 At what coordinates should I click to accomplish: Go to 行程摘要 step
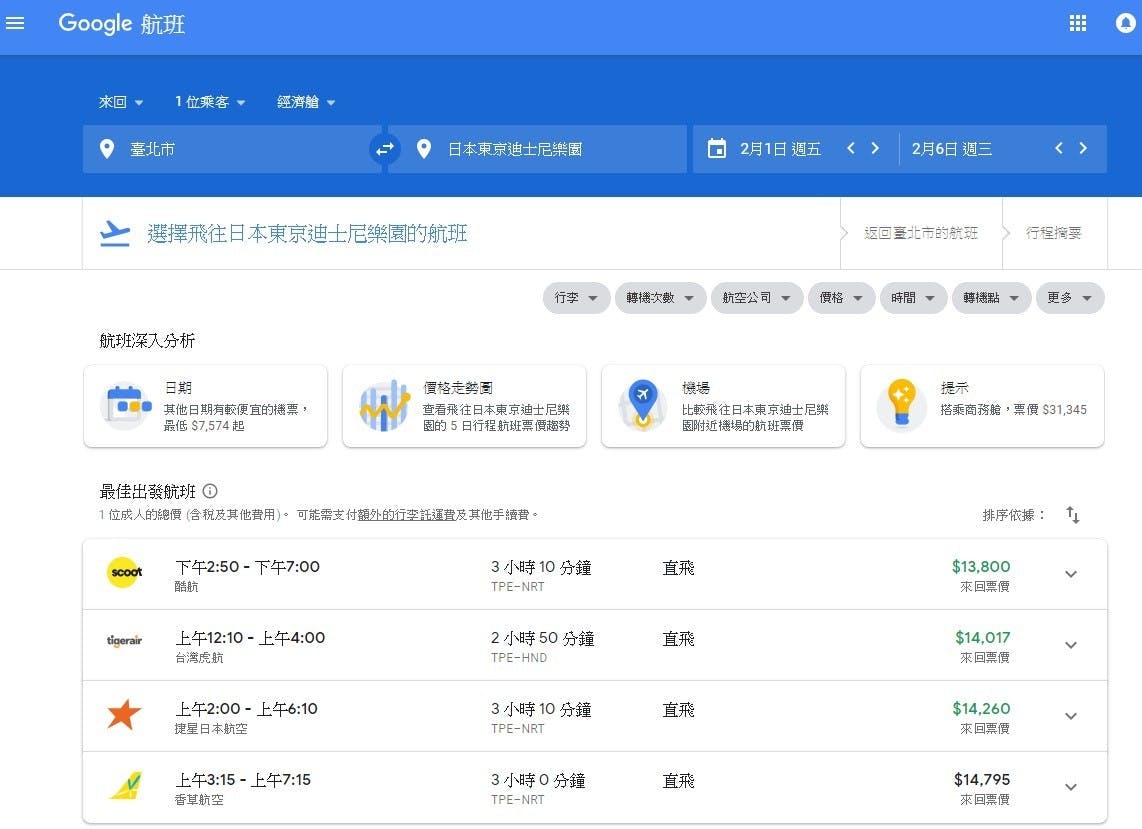(x=1053, y=233)
